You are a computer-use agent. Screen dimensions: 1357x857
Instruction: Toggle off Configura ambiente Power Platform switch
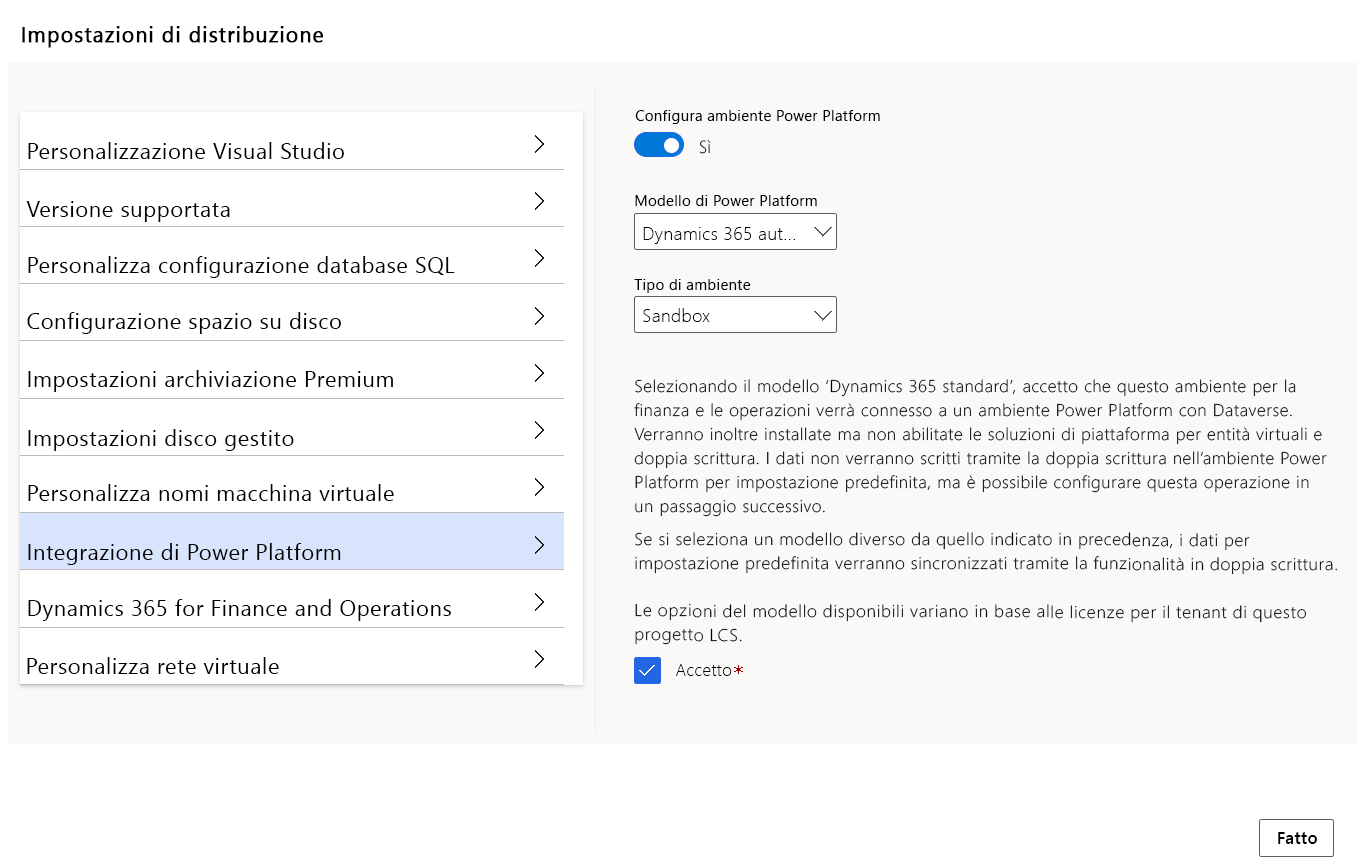tap(658, 146)
